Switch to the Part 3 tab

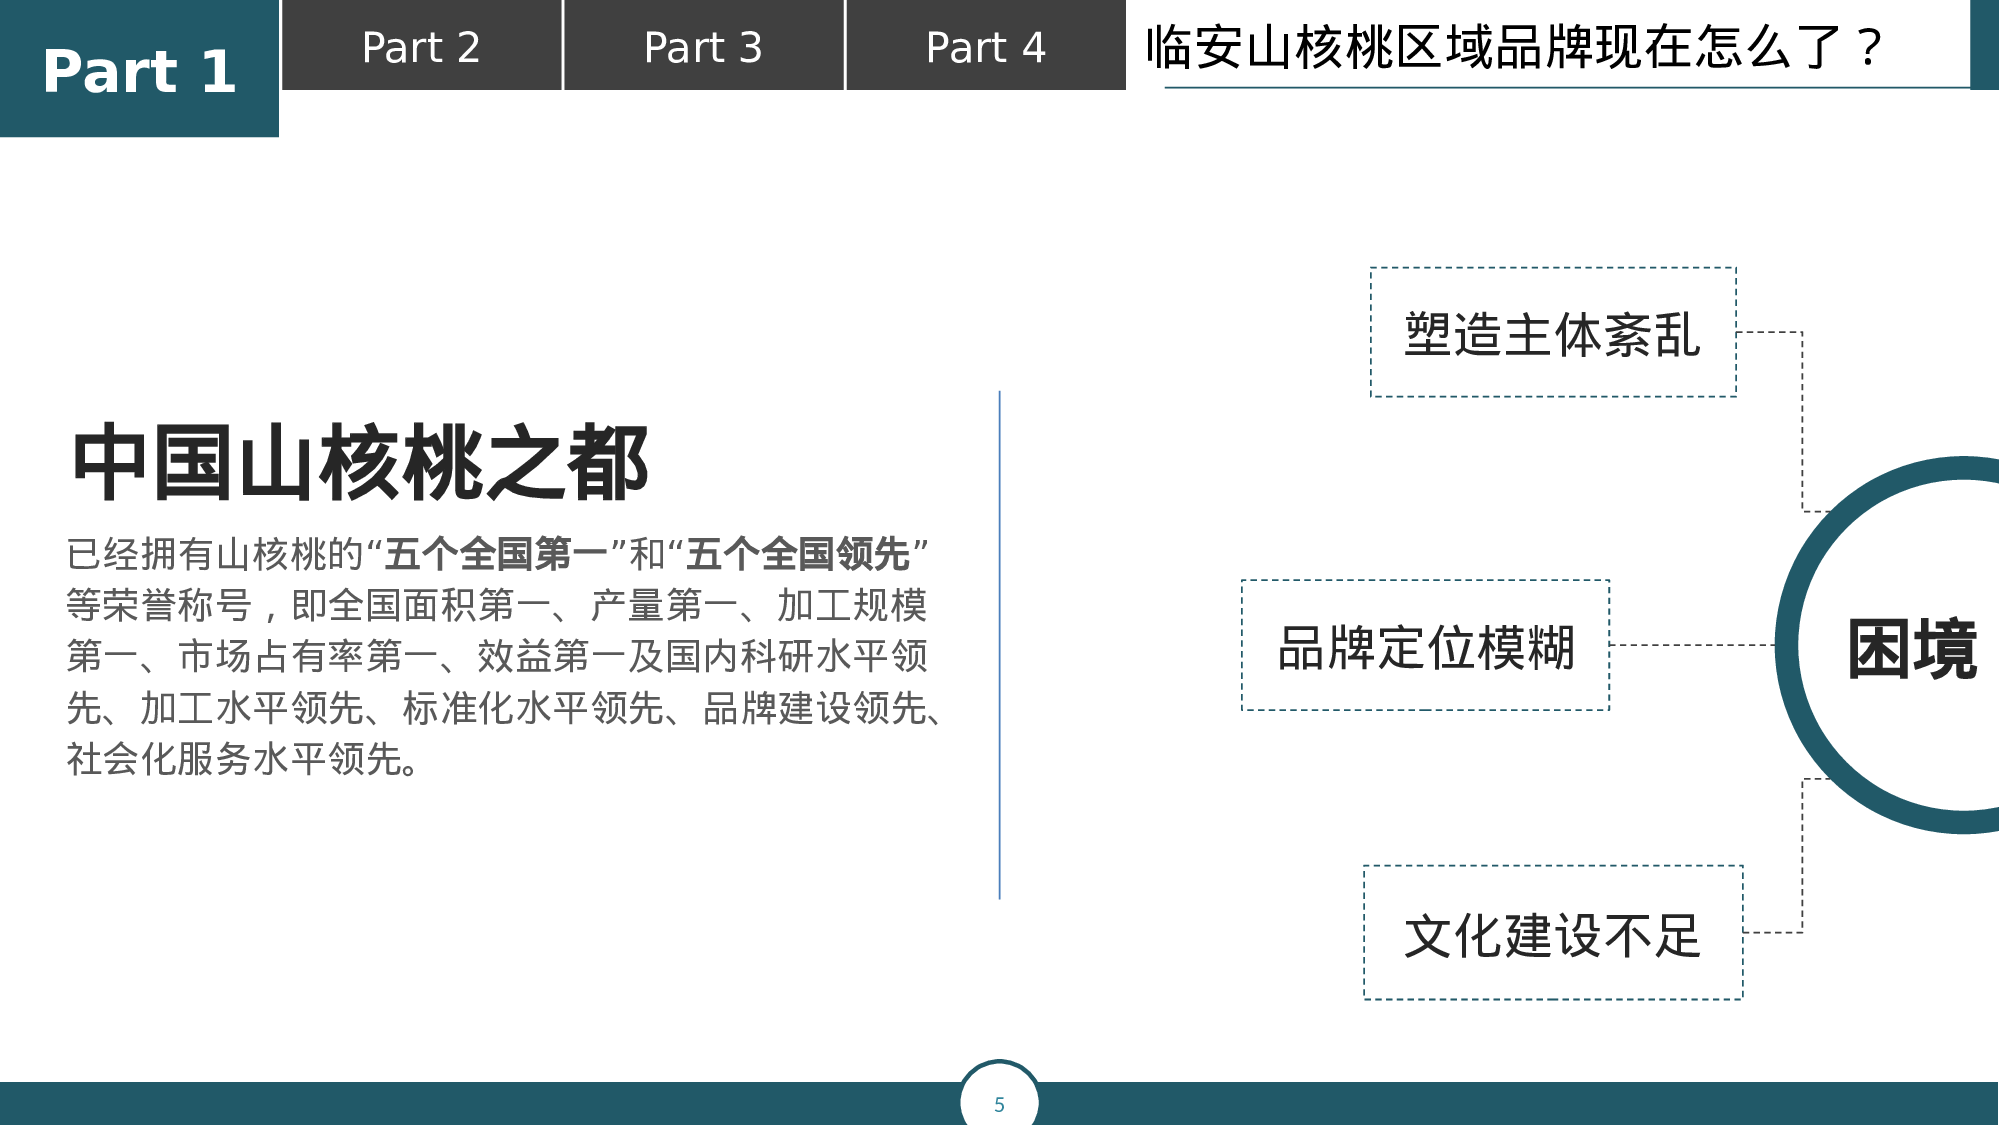click(703, 48)
